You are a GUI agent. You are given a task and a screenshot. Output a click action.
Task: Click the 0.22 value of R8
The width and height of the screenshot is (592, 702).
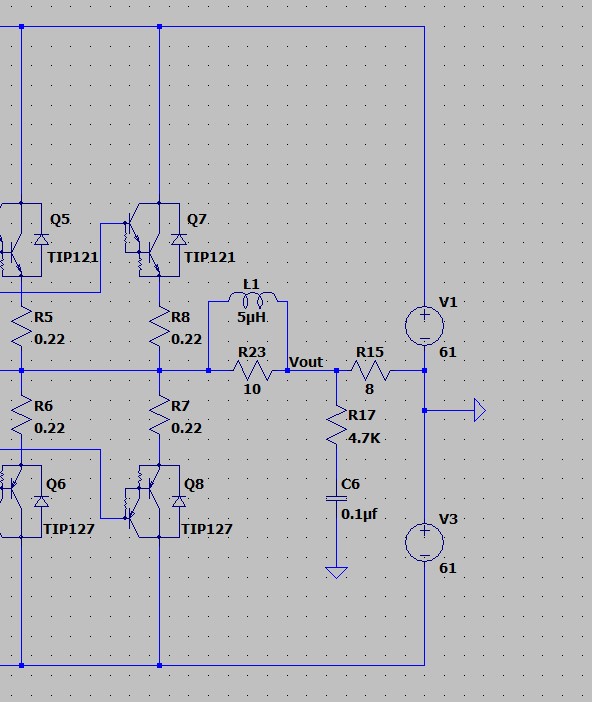point(187,339)
